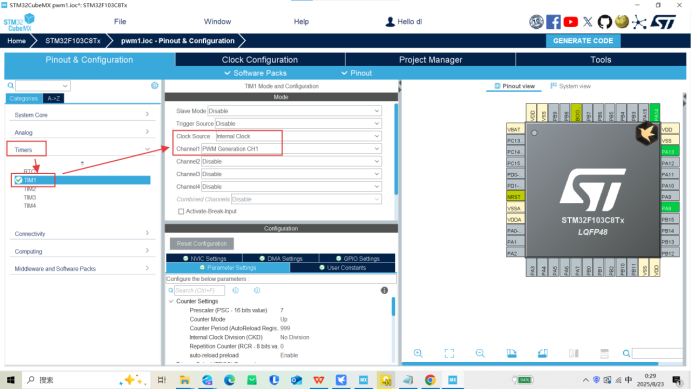
Task: Toggle the TIM1 enabled check mark
Action: point(19,180)
